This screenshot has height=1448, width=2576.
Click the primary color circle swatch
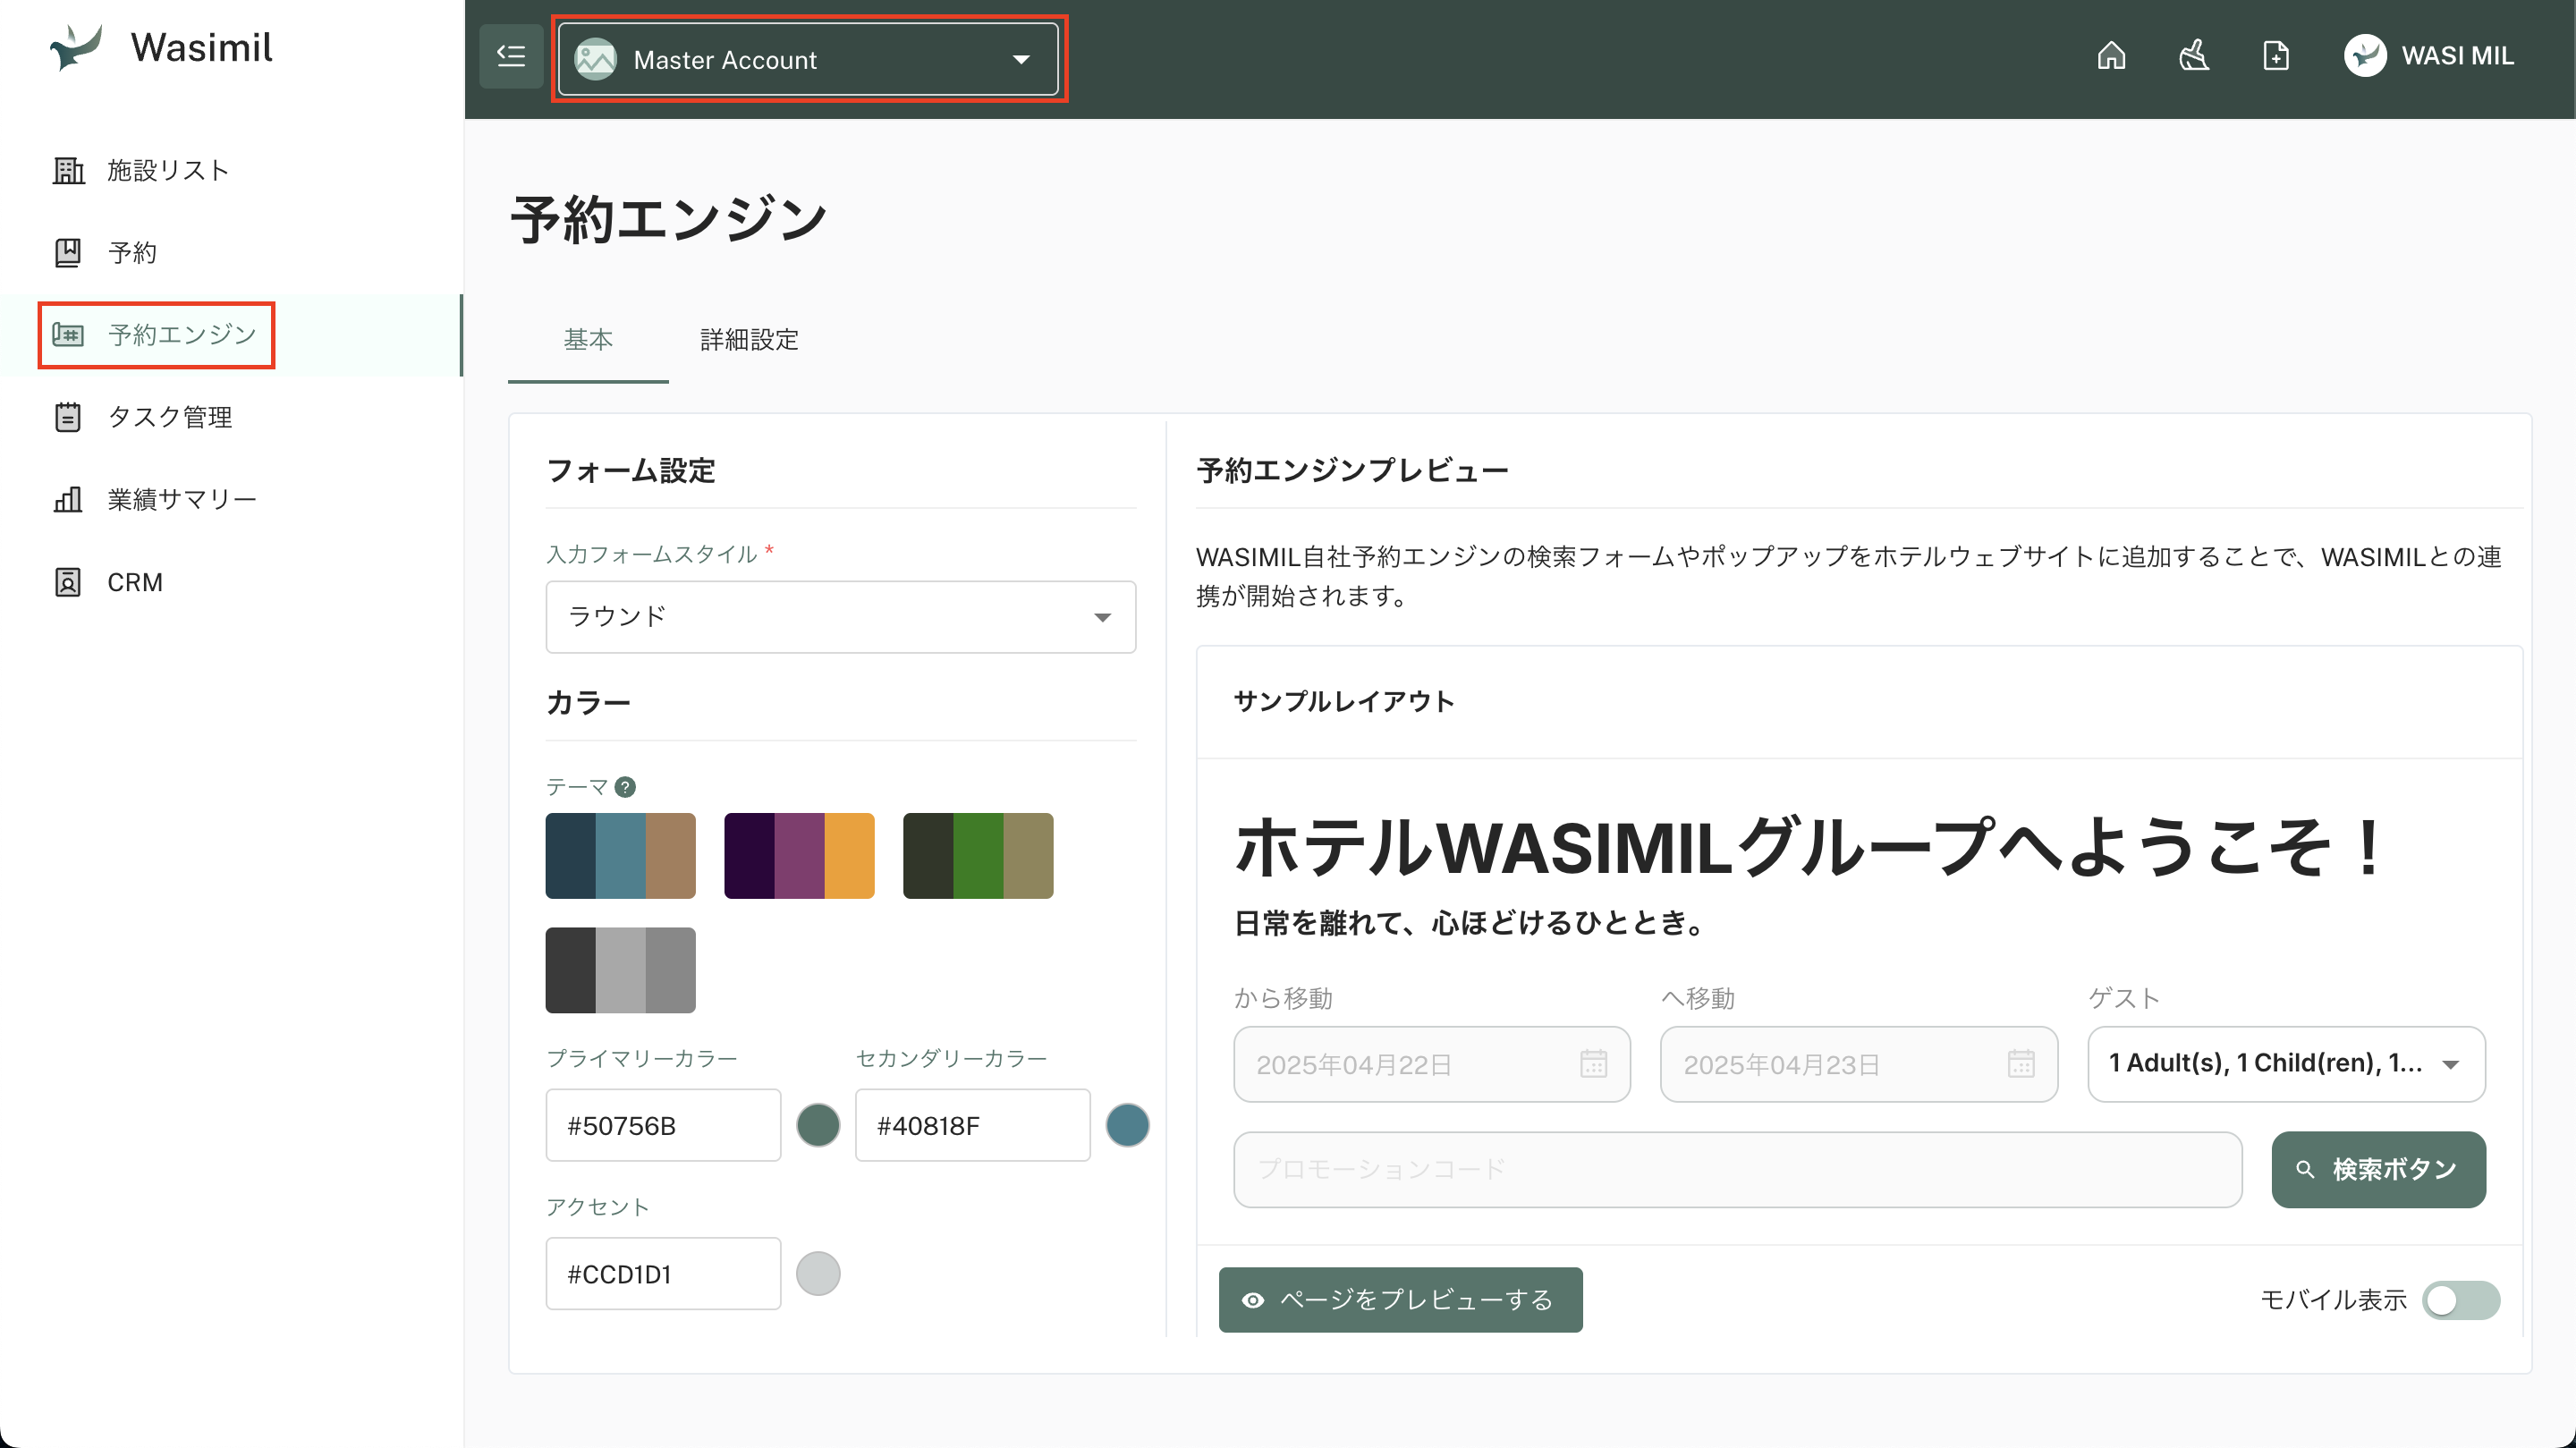click(818, 1125)
